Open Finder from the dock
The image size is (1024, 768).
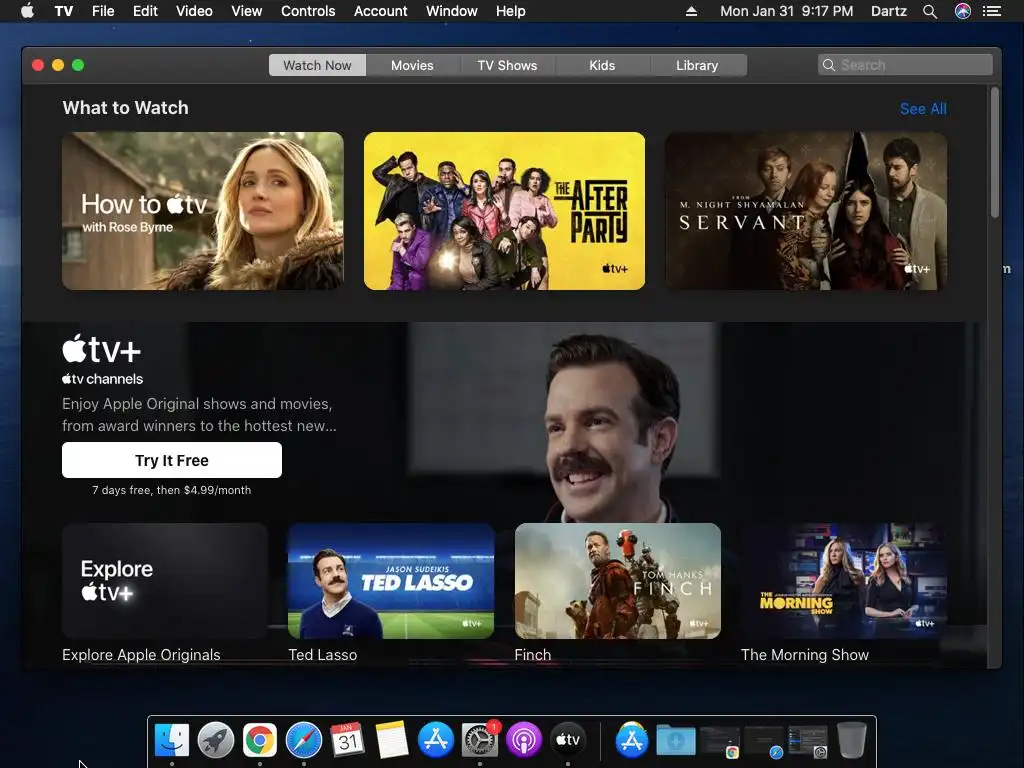[x=172, y=740]
